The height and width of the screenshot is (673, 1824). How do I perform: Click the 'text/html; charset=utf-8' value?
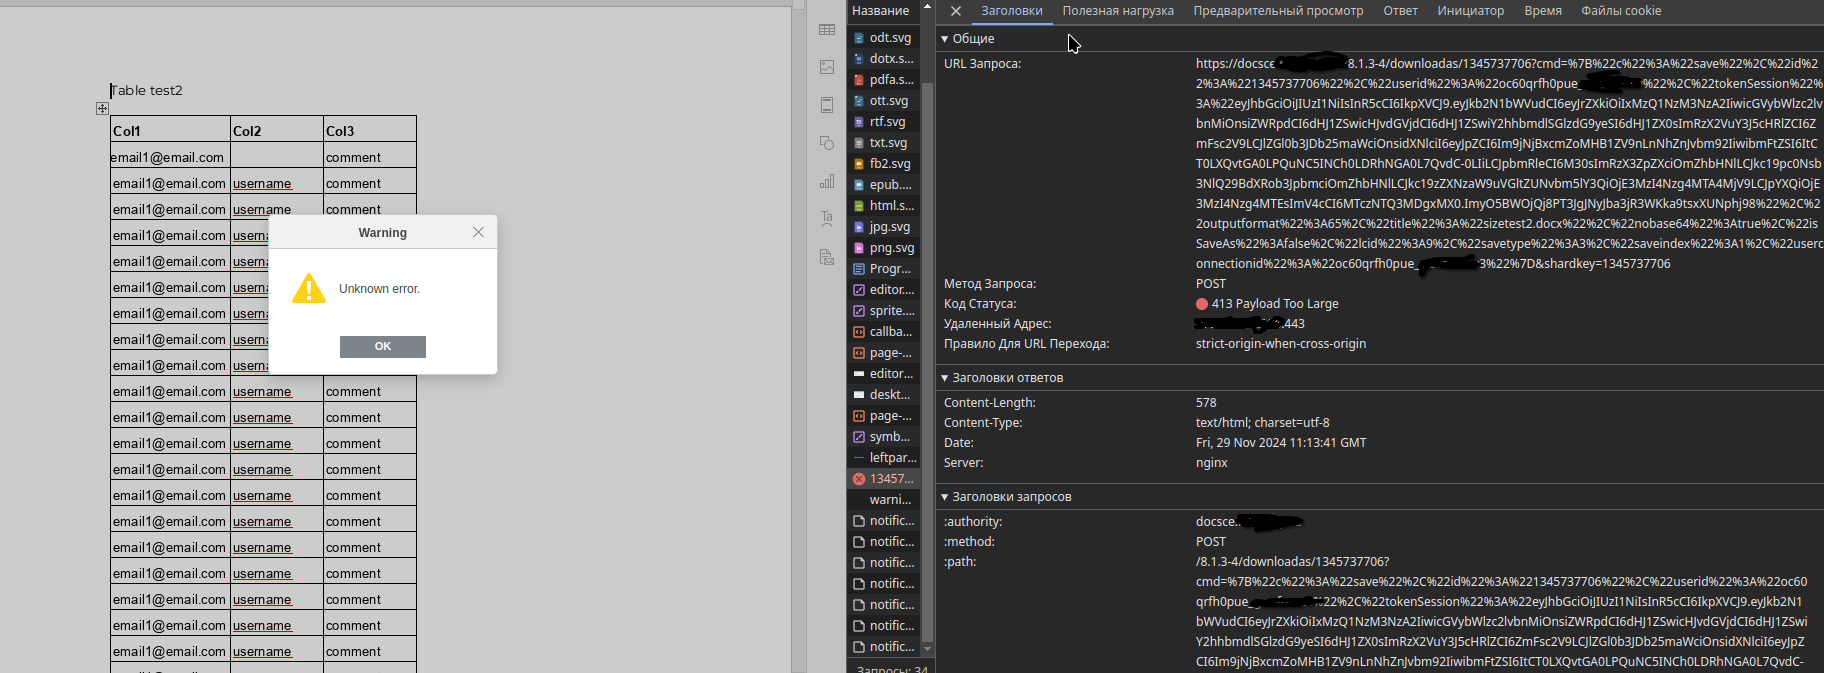tap(1263, 423)
